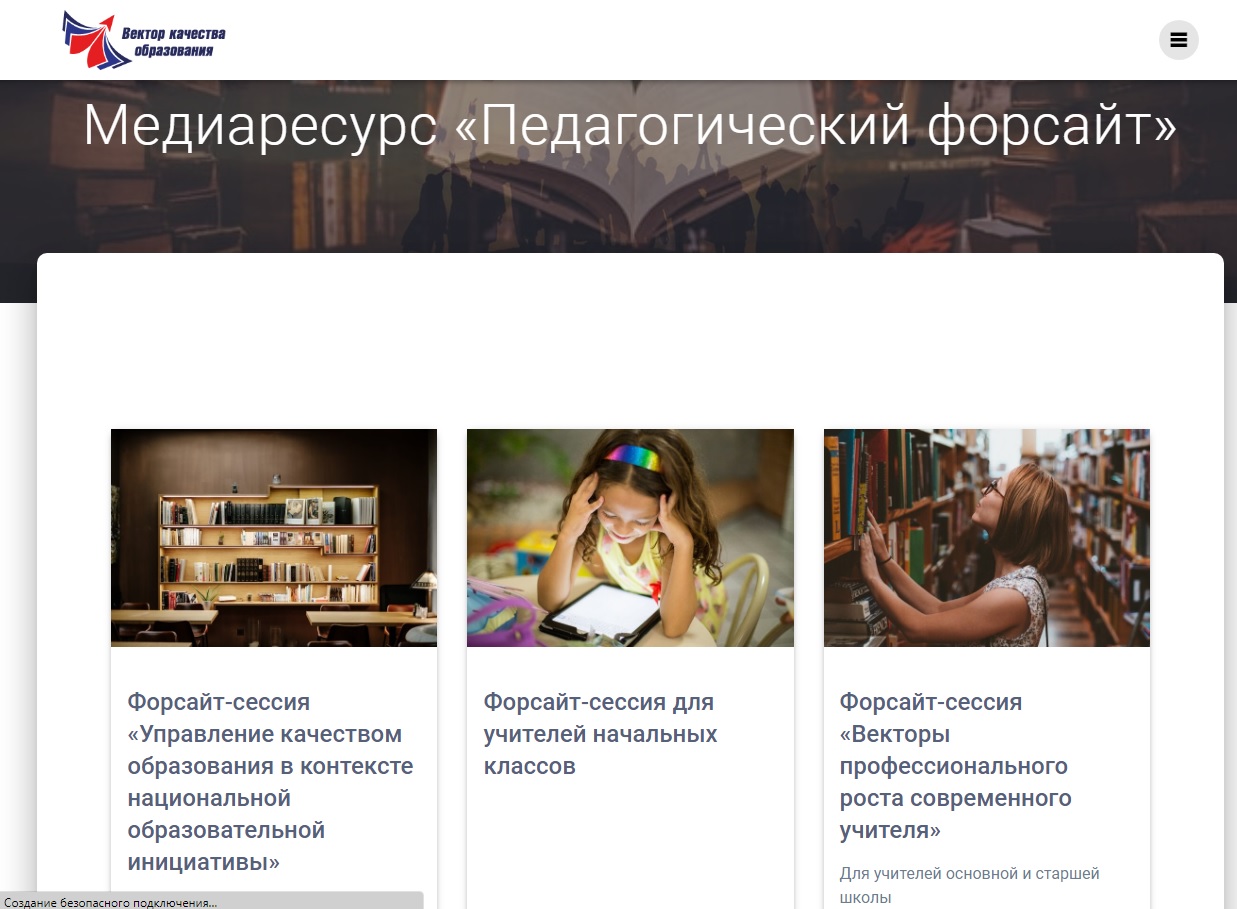Open the girl with tablet thumbnail

630,537
